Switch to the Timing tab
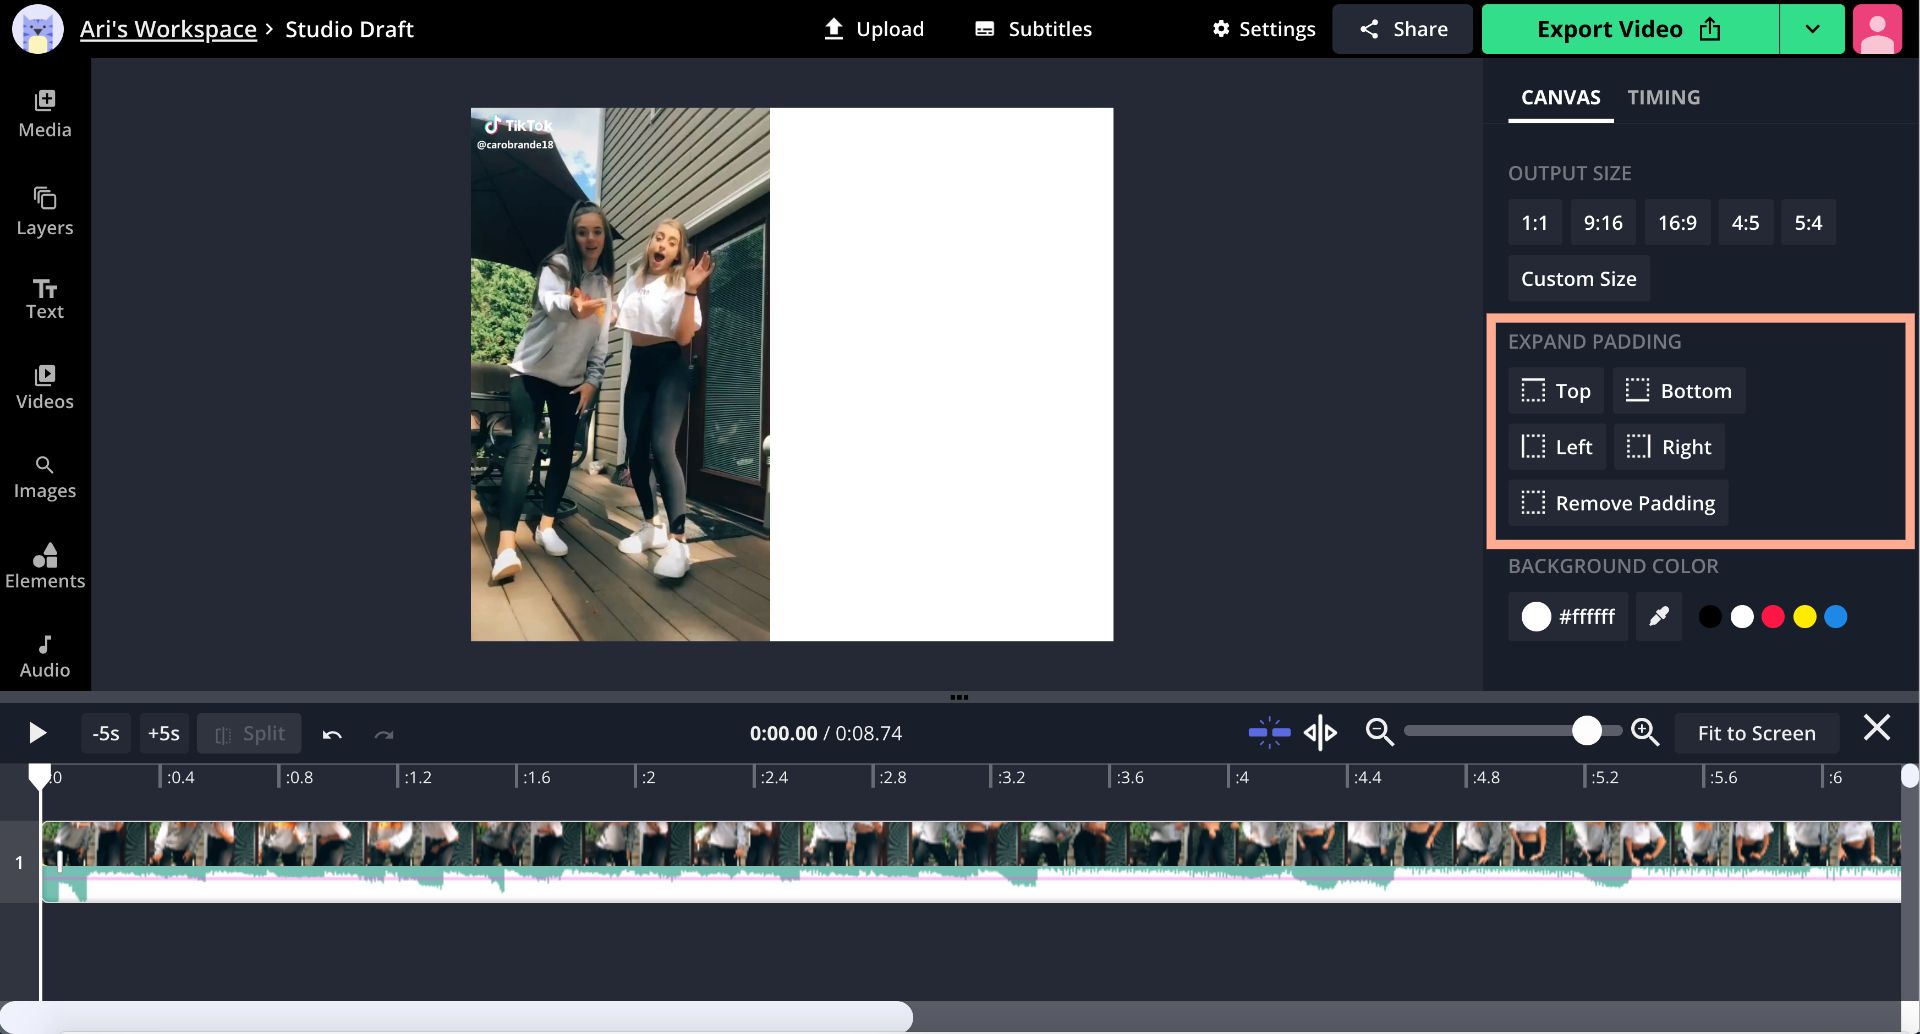 [x=1663, y=97]
